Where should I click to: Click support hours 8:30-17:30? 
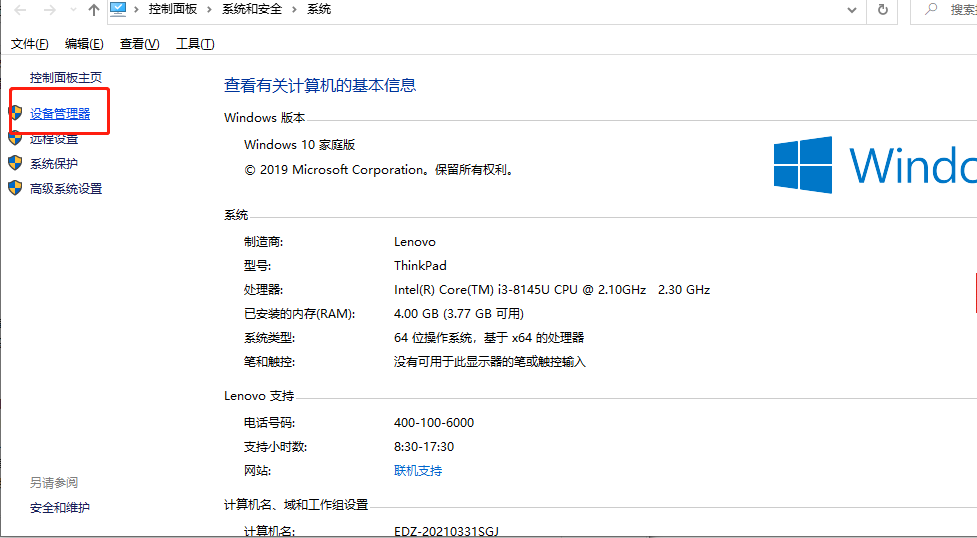pos(424,447)
